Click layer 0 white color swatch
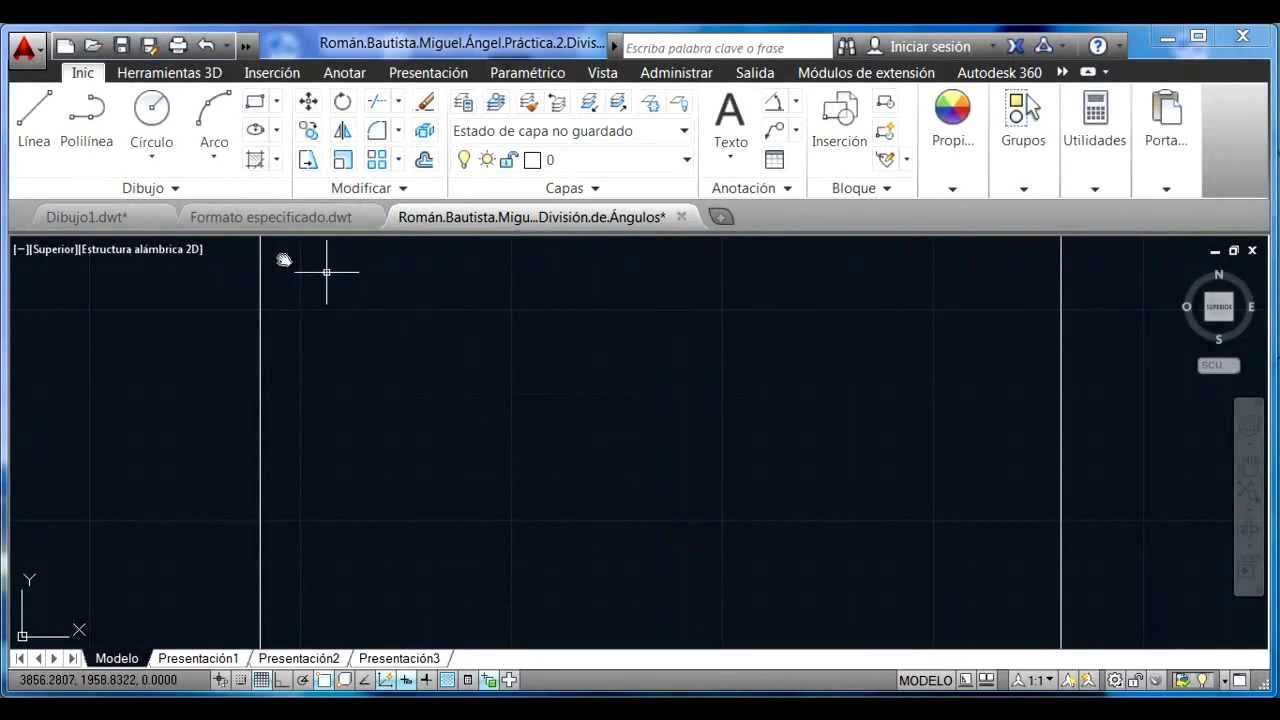 [x=532, y=160]
